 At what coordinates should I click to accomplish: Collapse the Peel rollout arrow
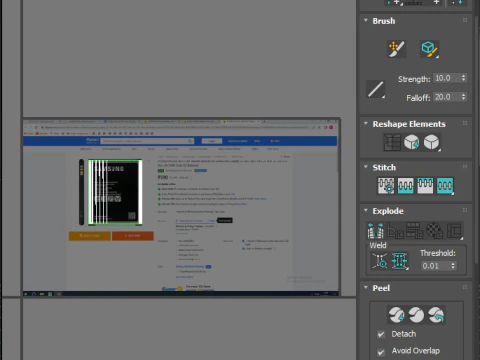pos(366,287)
